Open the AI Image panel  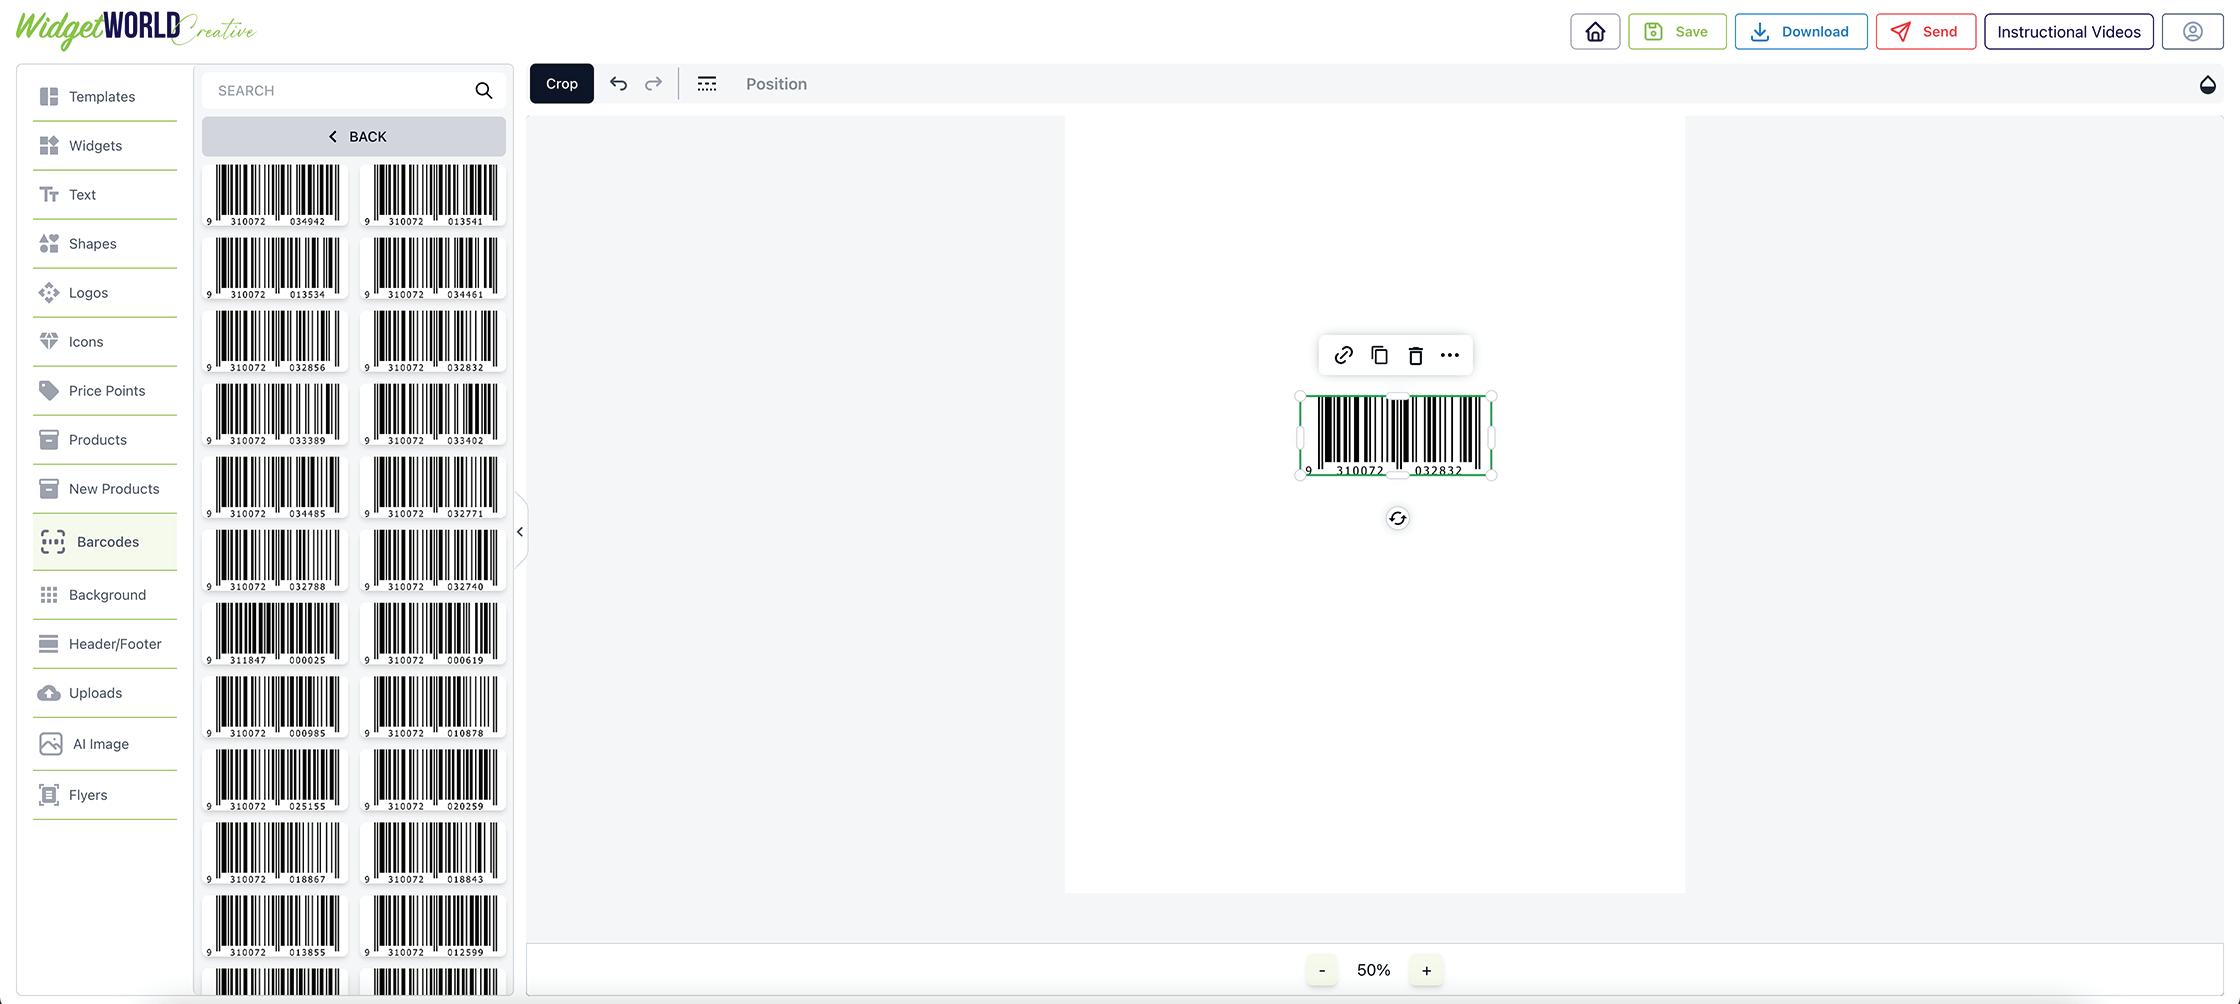pos(104,744)
